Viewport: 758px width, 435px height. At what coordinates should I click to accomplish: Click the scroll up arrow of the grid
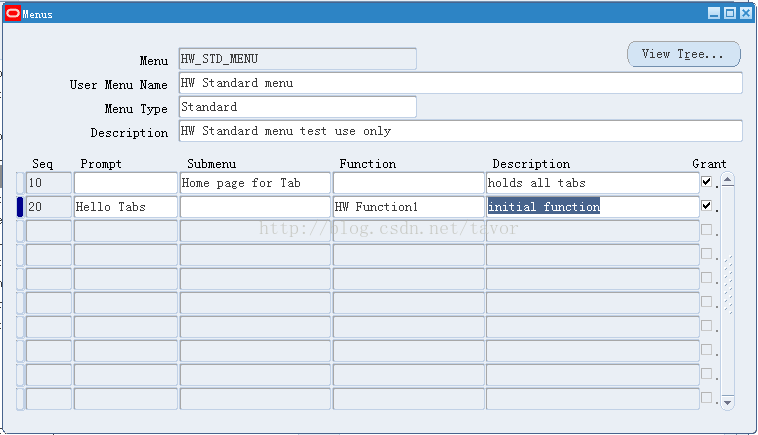728,181
